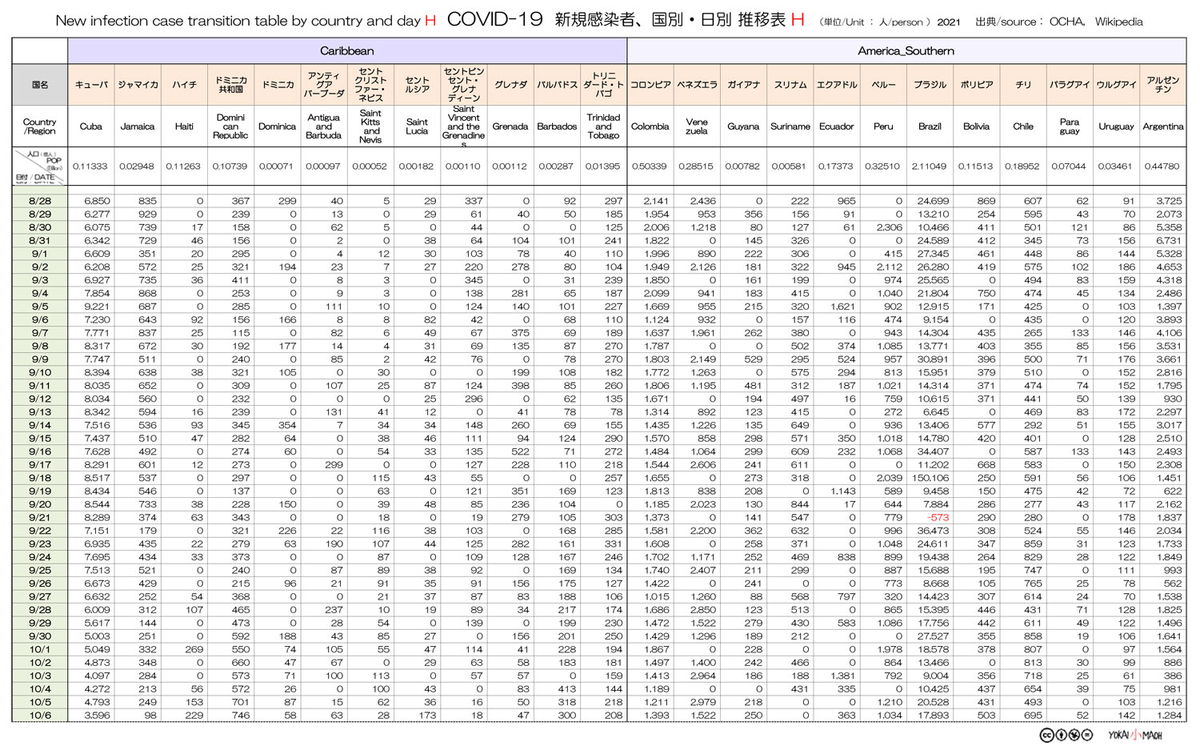This screenshot has height=750, width=1200.
Task: Click the '国名' header cell
Action: tap(40, 86)
